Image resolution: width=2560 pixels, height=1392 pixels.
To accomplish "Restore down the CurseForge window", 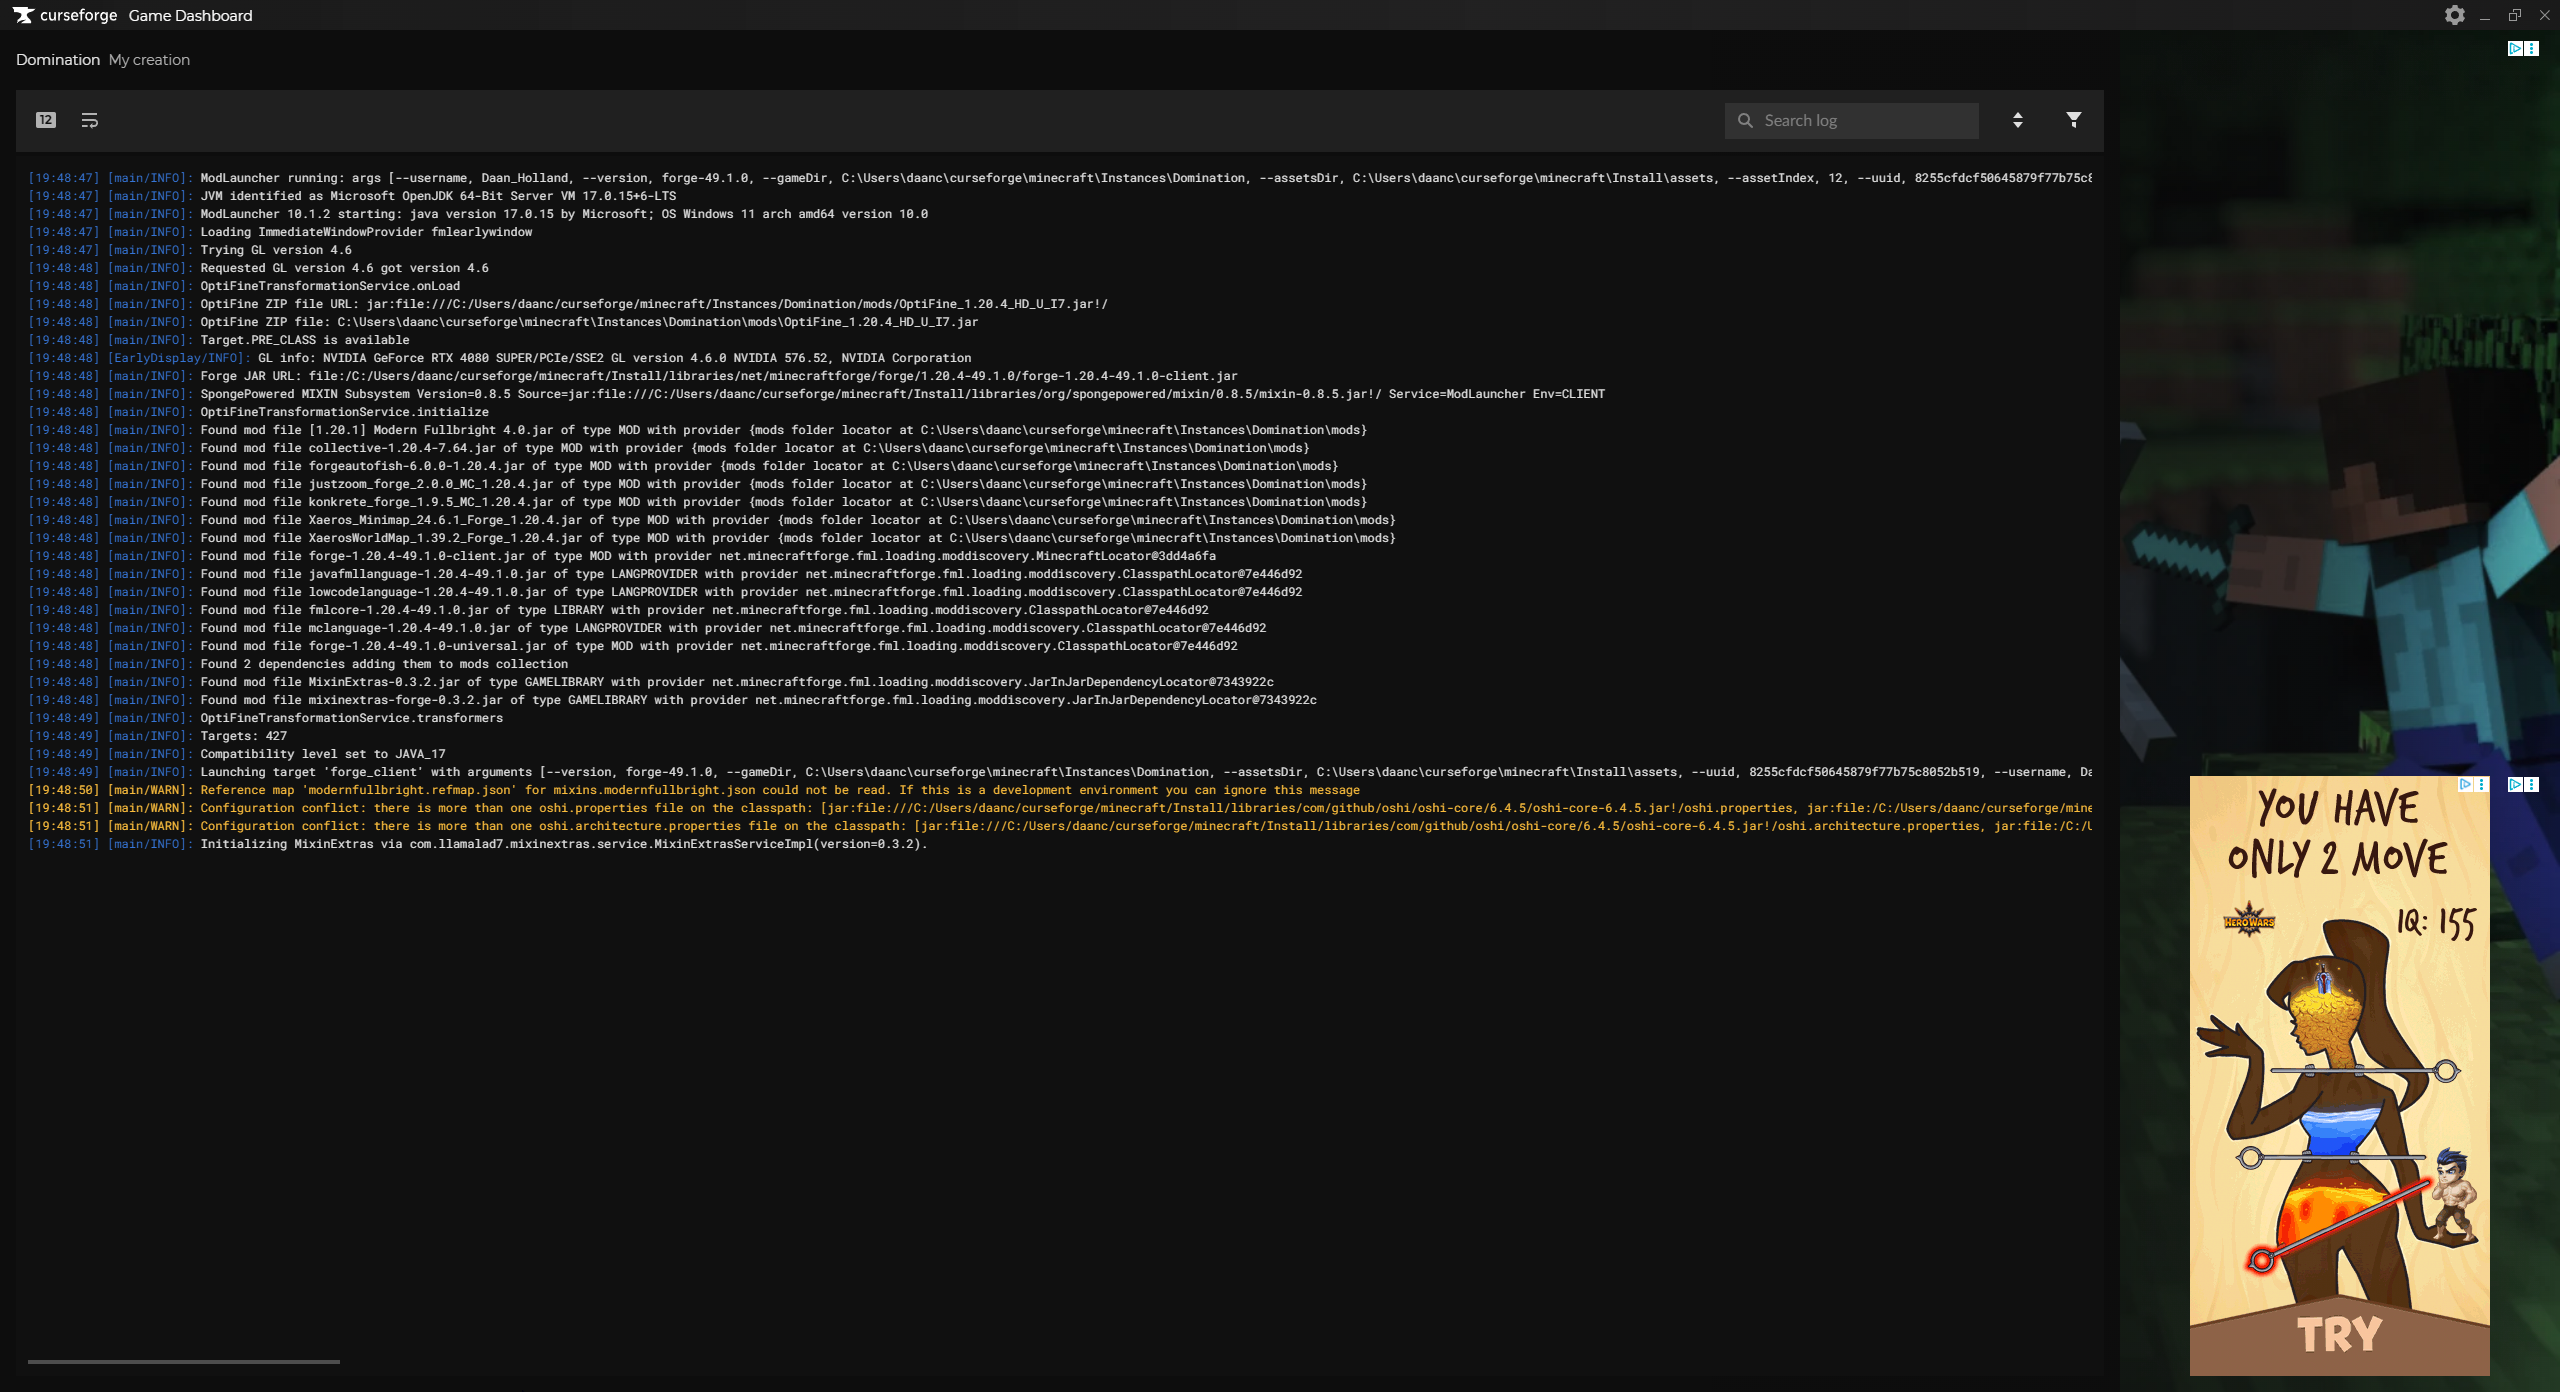I will click(x=2514, y=15).
